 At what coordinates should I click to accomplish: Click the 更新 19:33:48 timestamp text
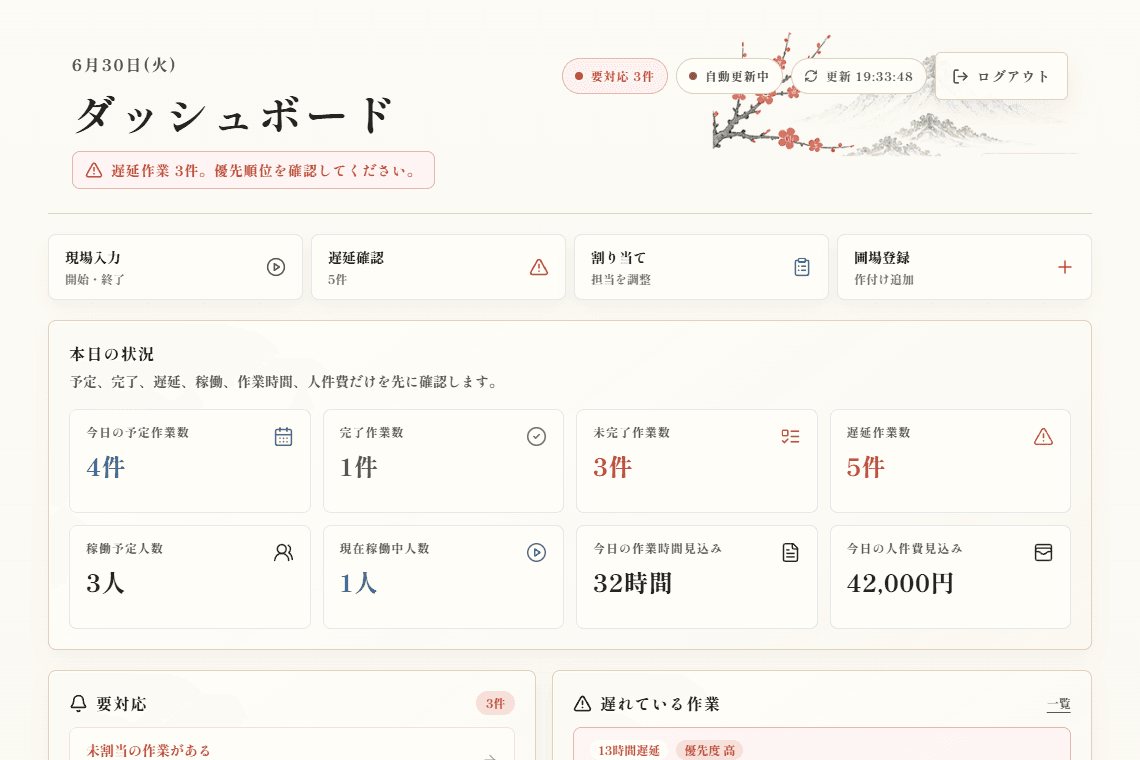pos(870,77)
